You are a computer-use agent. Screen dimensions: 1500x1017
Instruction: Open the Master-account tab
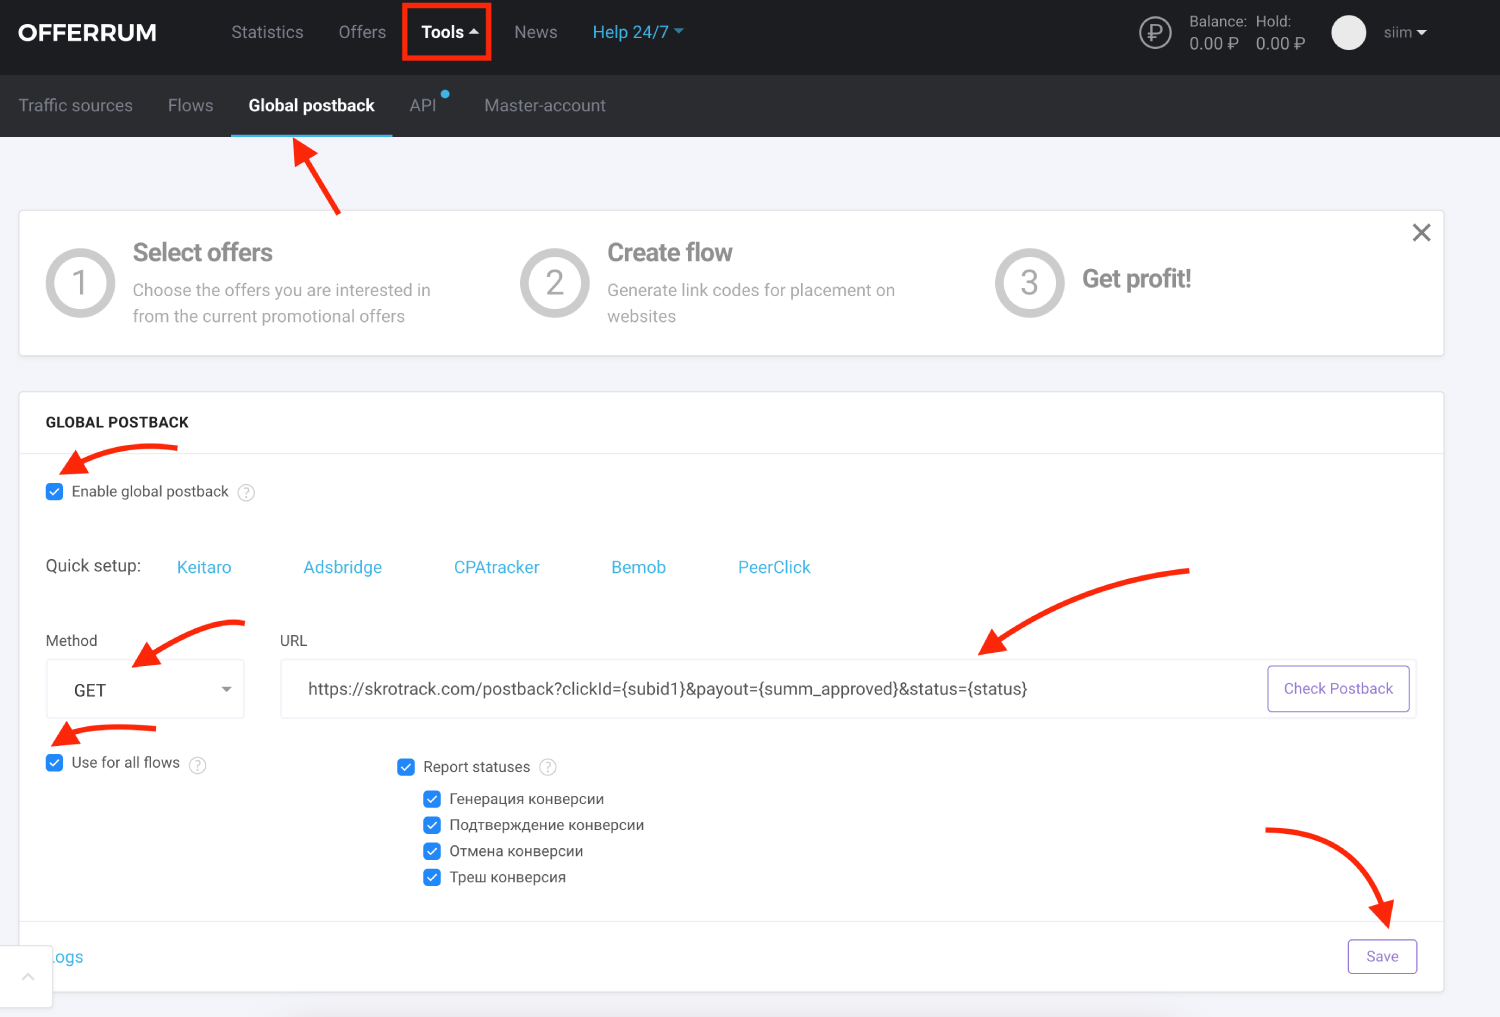(545, 105)
